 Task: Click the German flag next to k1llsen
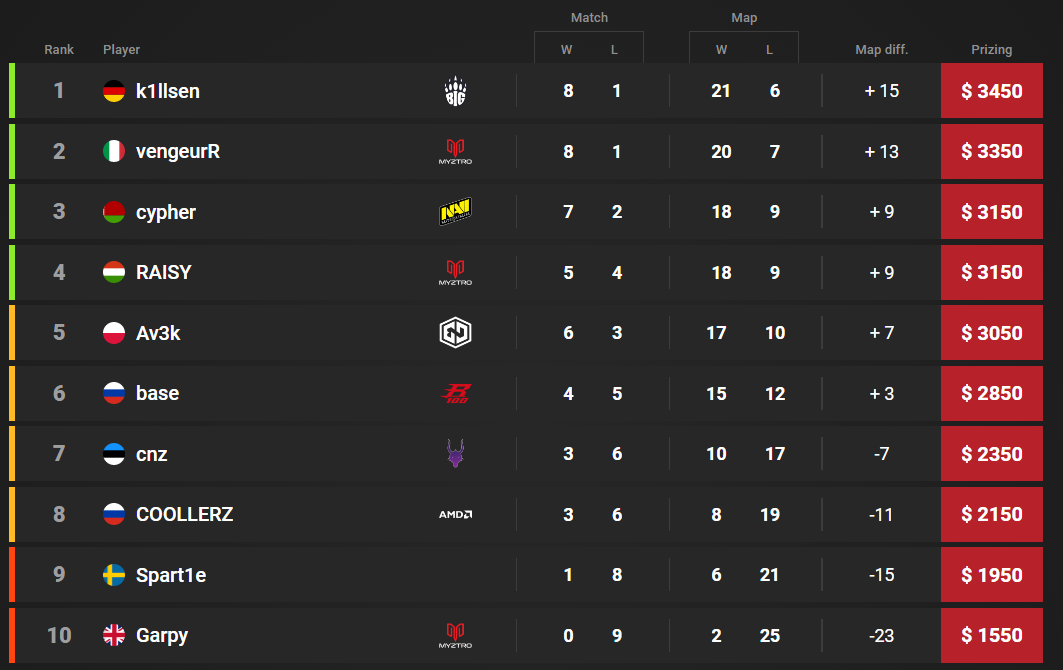pos(114,91)
